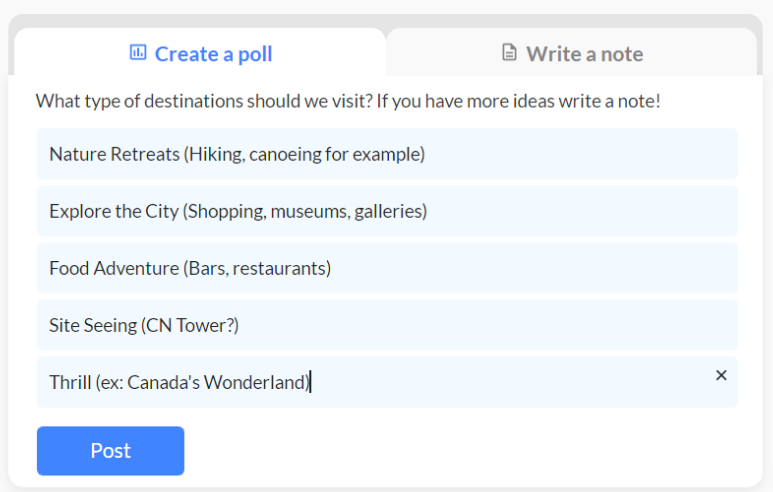This screenshot has width=773, height=492.
Task: Open the Write a note tab
Action: [x=572, y=53]
